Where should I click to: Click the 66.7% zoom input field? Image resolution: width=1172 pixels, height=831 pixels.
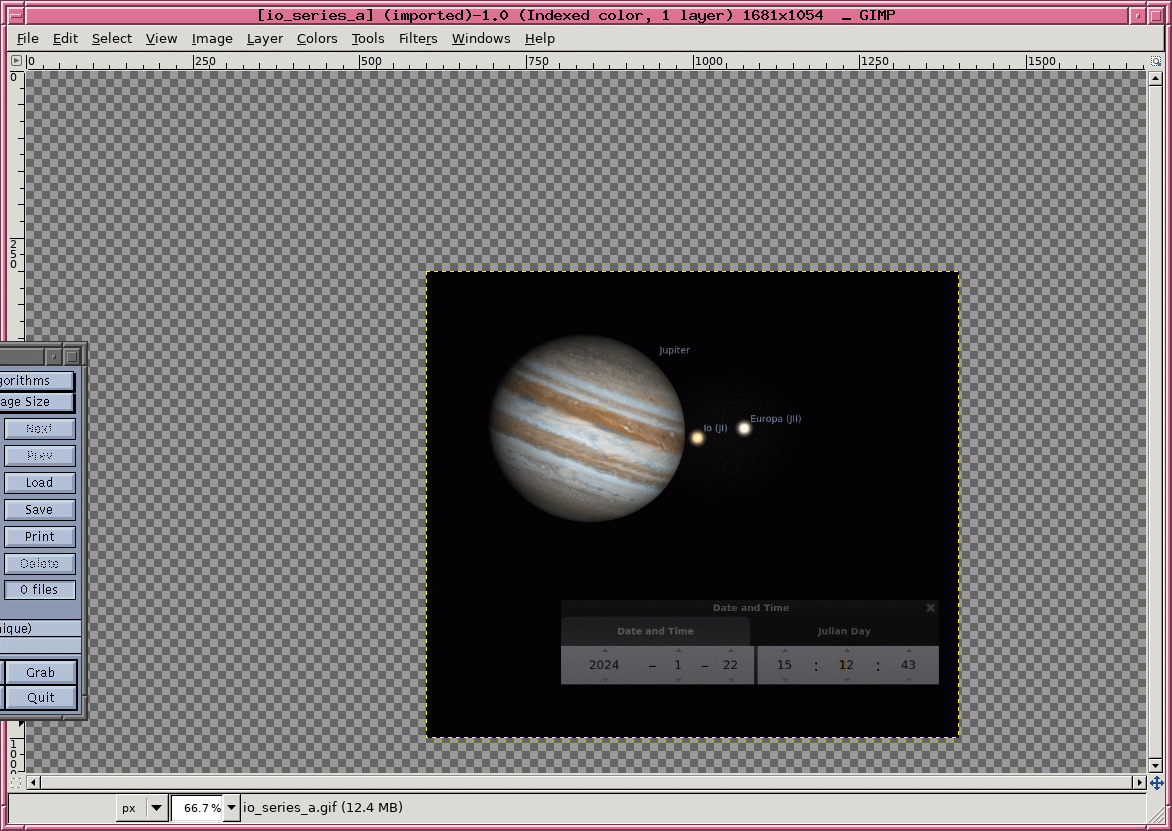click(198, 808)
